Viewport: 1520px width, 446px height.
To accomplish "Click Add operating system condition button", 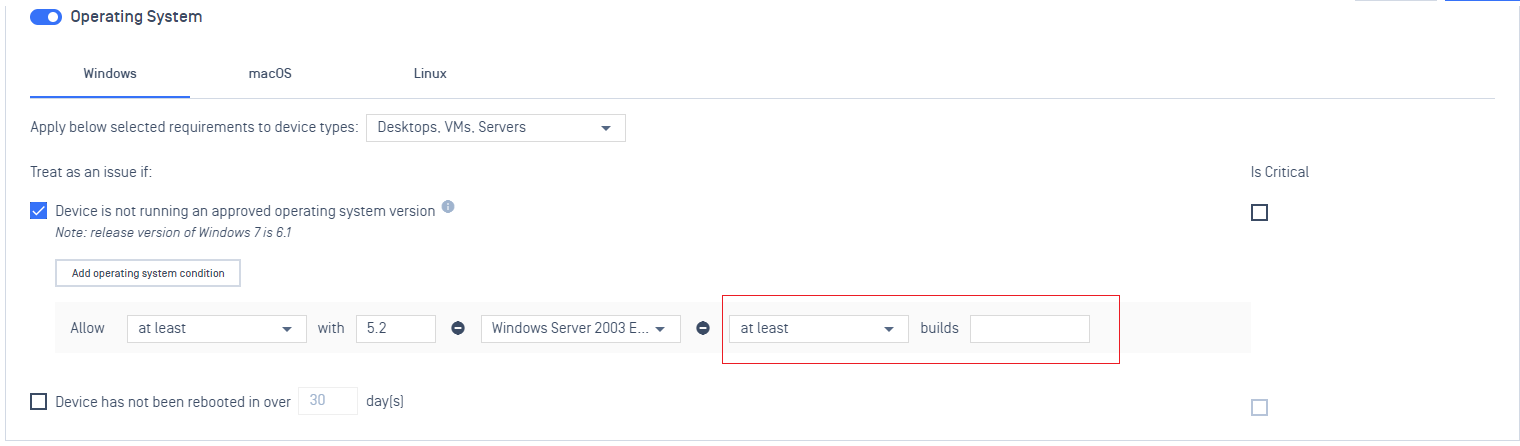I will pos(148,273).
